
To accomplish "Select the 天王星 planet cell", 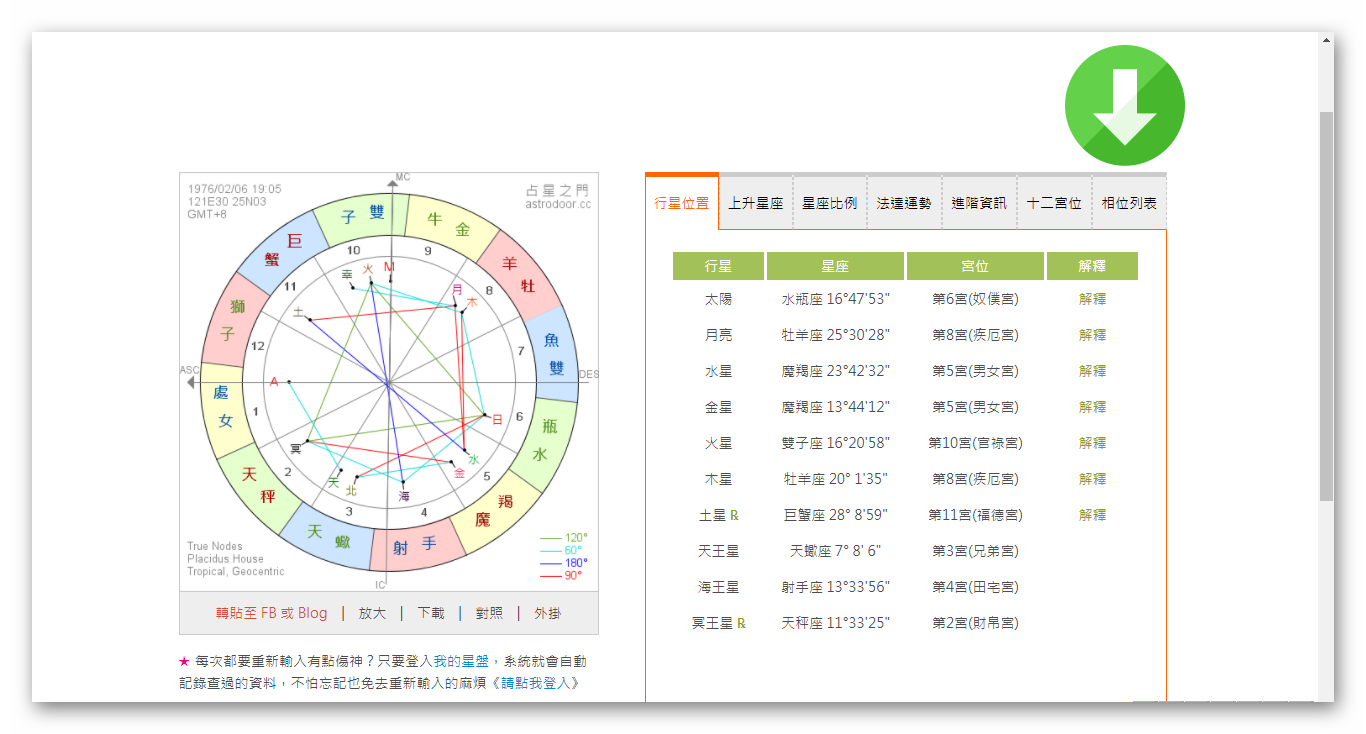I will point(718,551).
